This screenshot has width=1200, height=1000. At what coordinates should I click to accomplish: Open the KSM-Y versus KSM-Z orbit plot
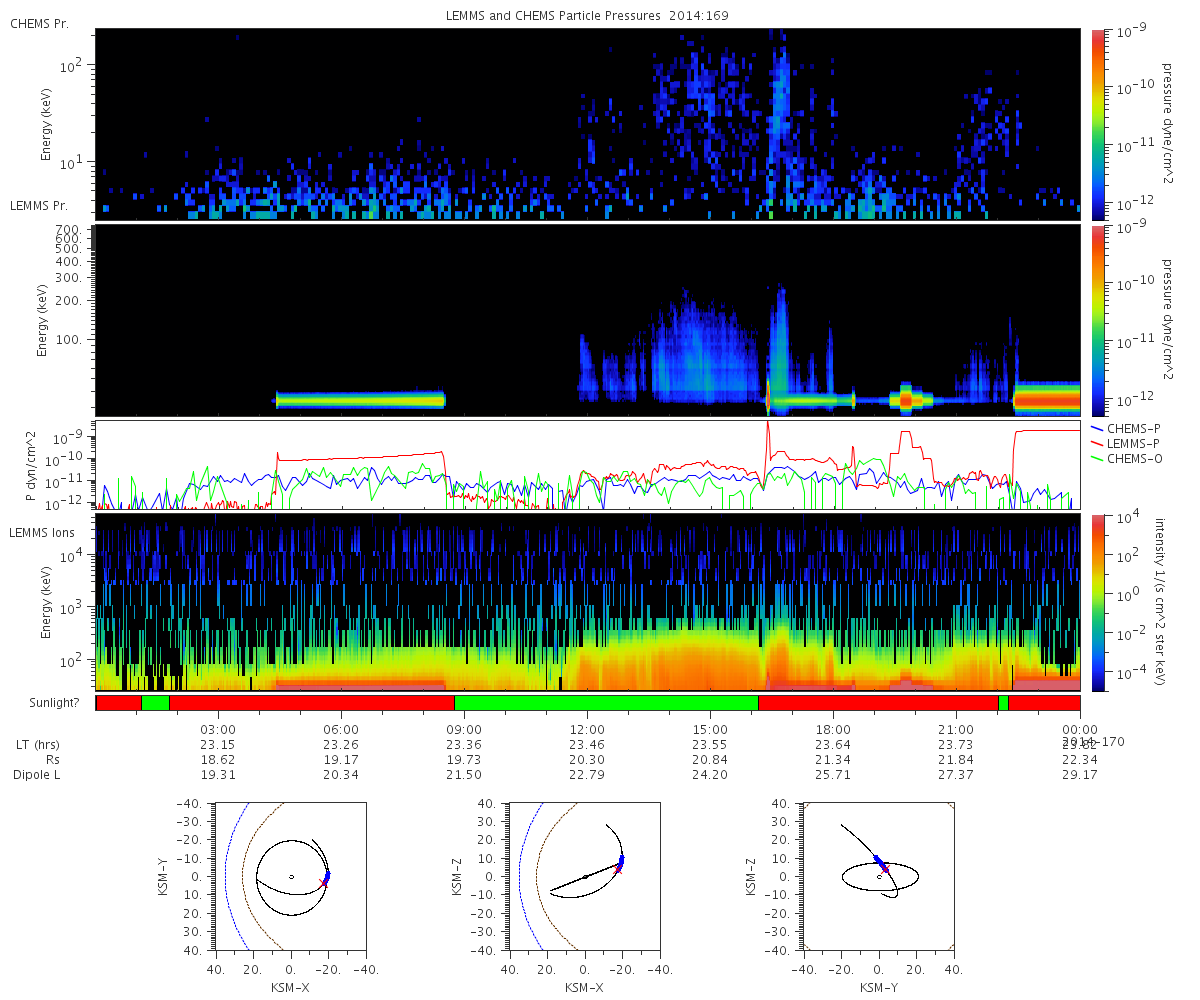[878, 876]
